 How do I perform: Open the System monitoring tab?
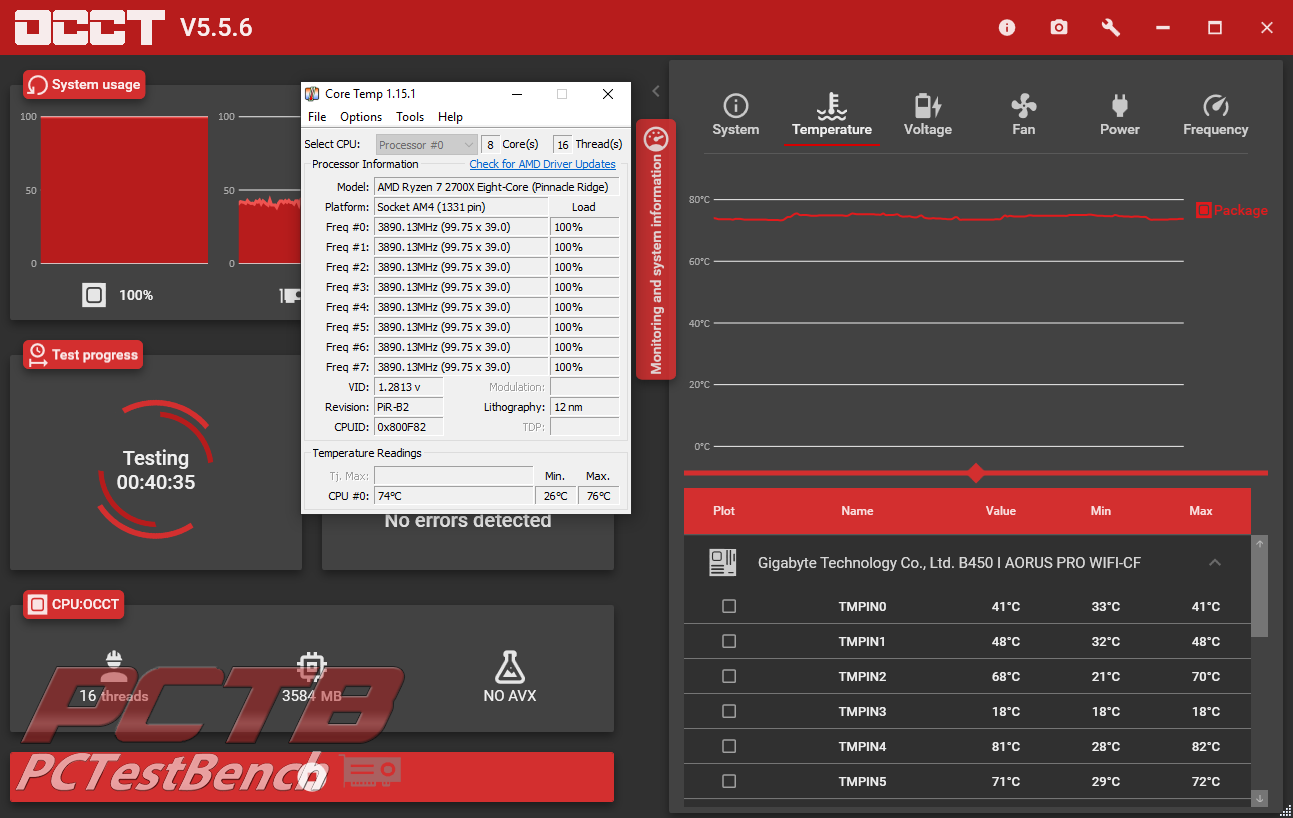point(736,116)
